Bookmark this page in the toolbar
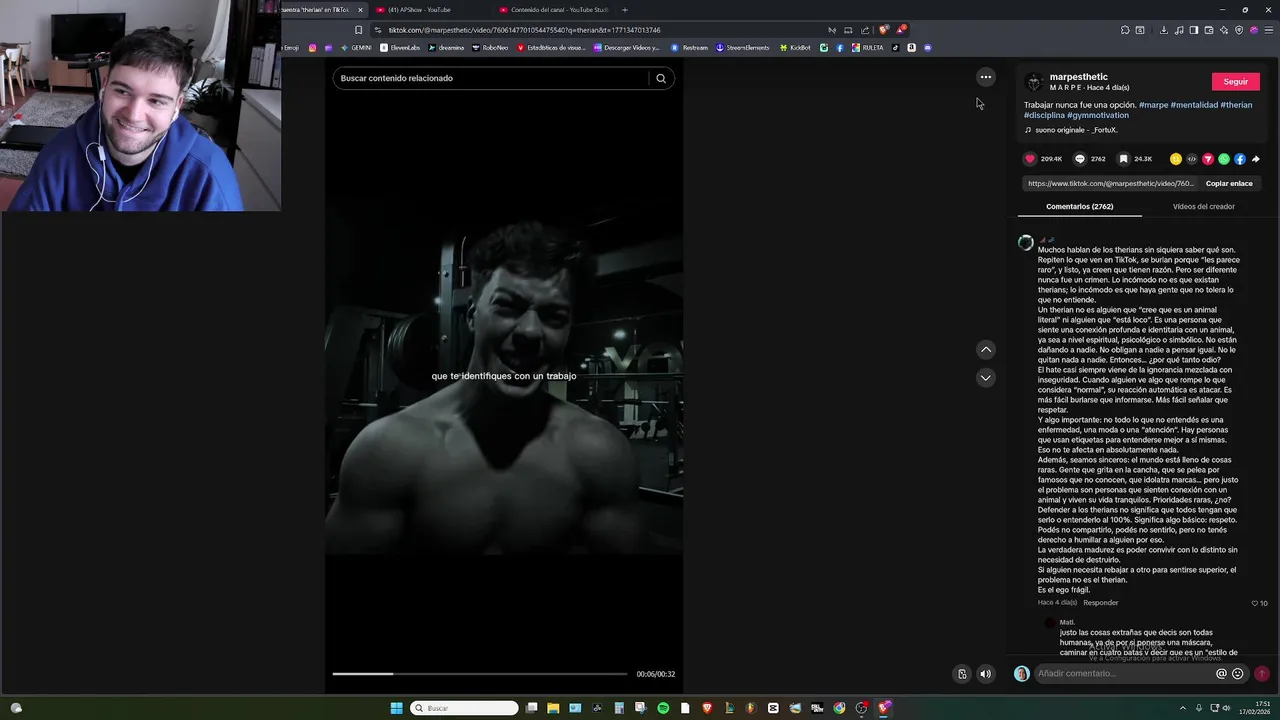The height and width of the screenshot is (720, 1280). pyautogui.click(x=358, y=30)
